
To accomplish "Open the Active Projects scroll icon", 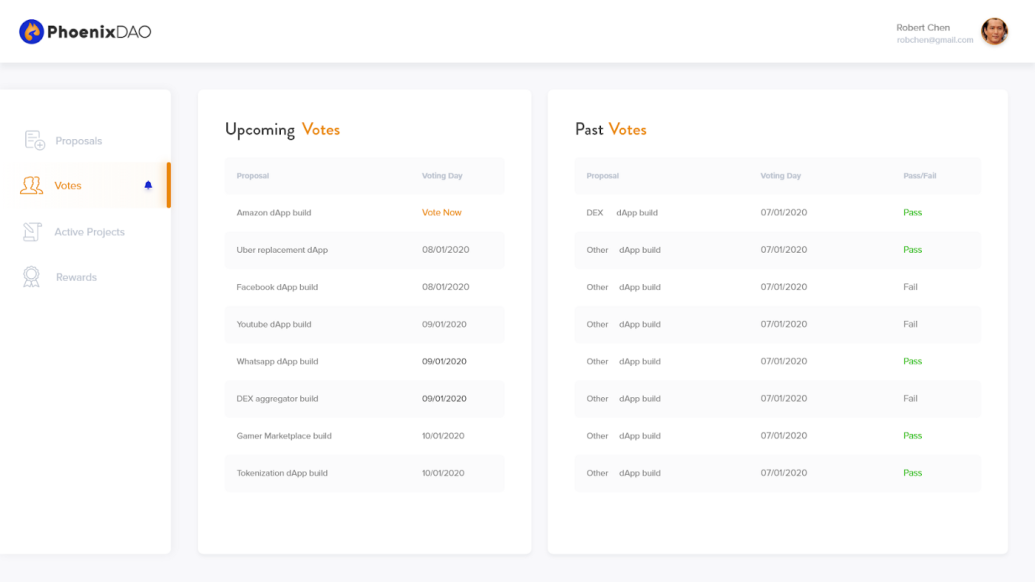I will point(32,232).
